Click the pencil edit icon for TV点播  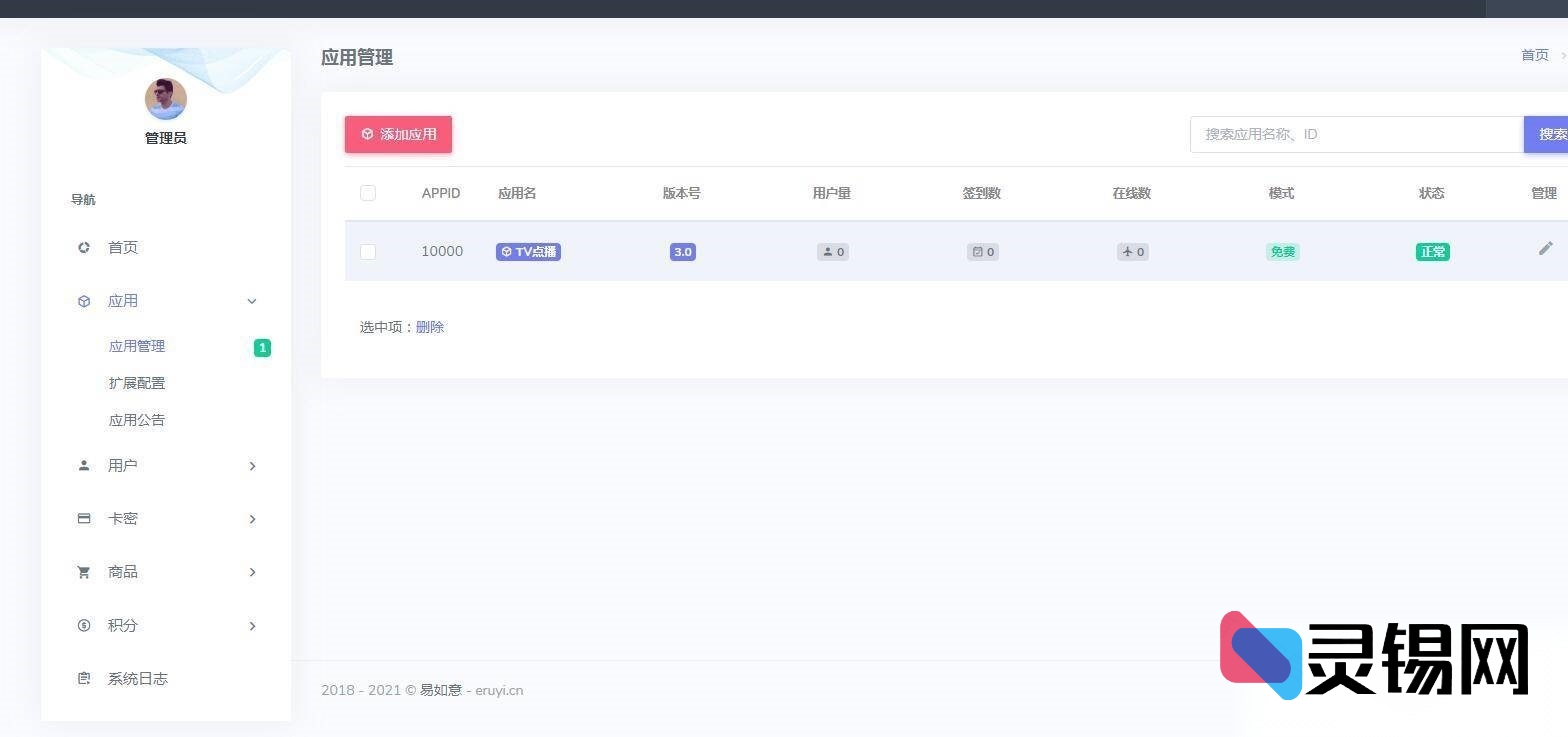(1546, 248)
